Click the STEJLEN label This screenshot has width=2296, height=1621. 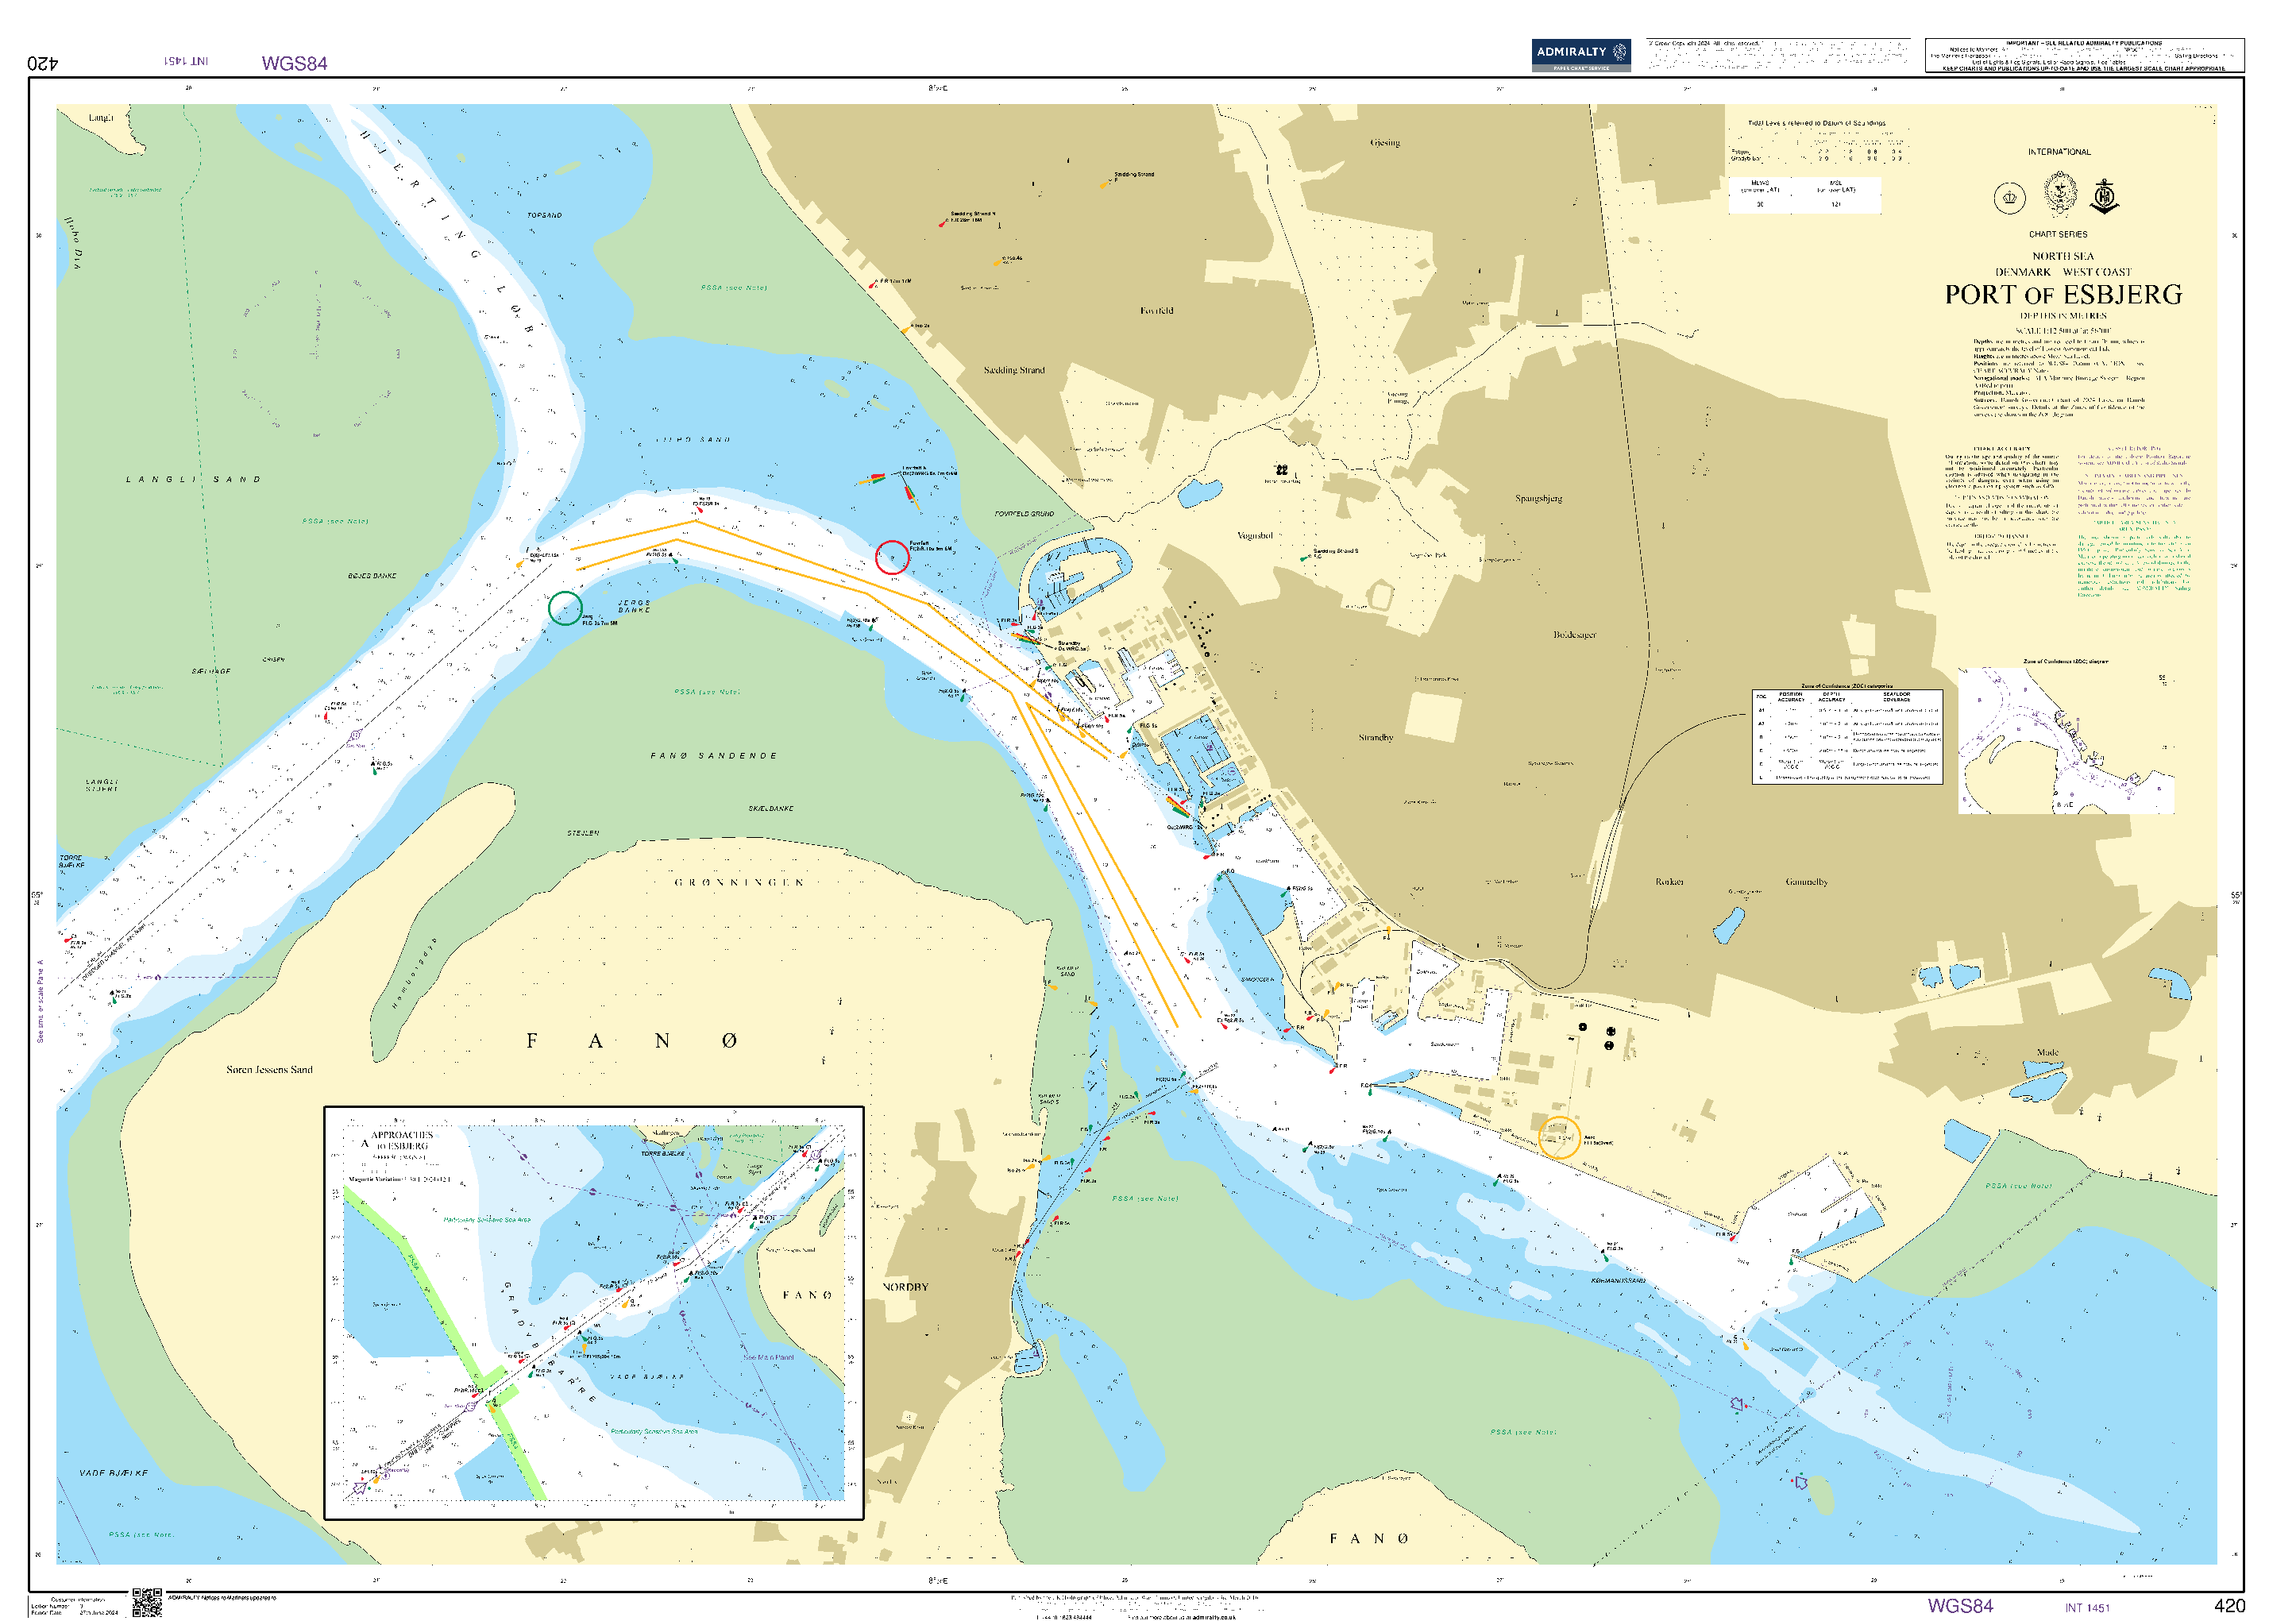point(583,833)
